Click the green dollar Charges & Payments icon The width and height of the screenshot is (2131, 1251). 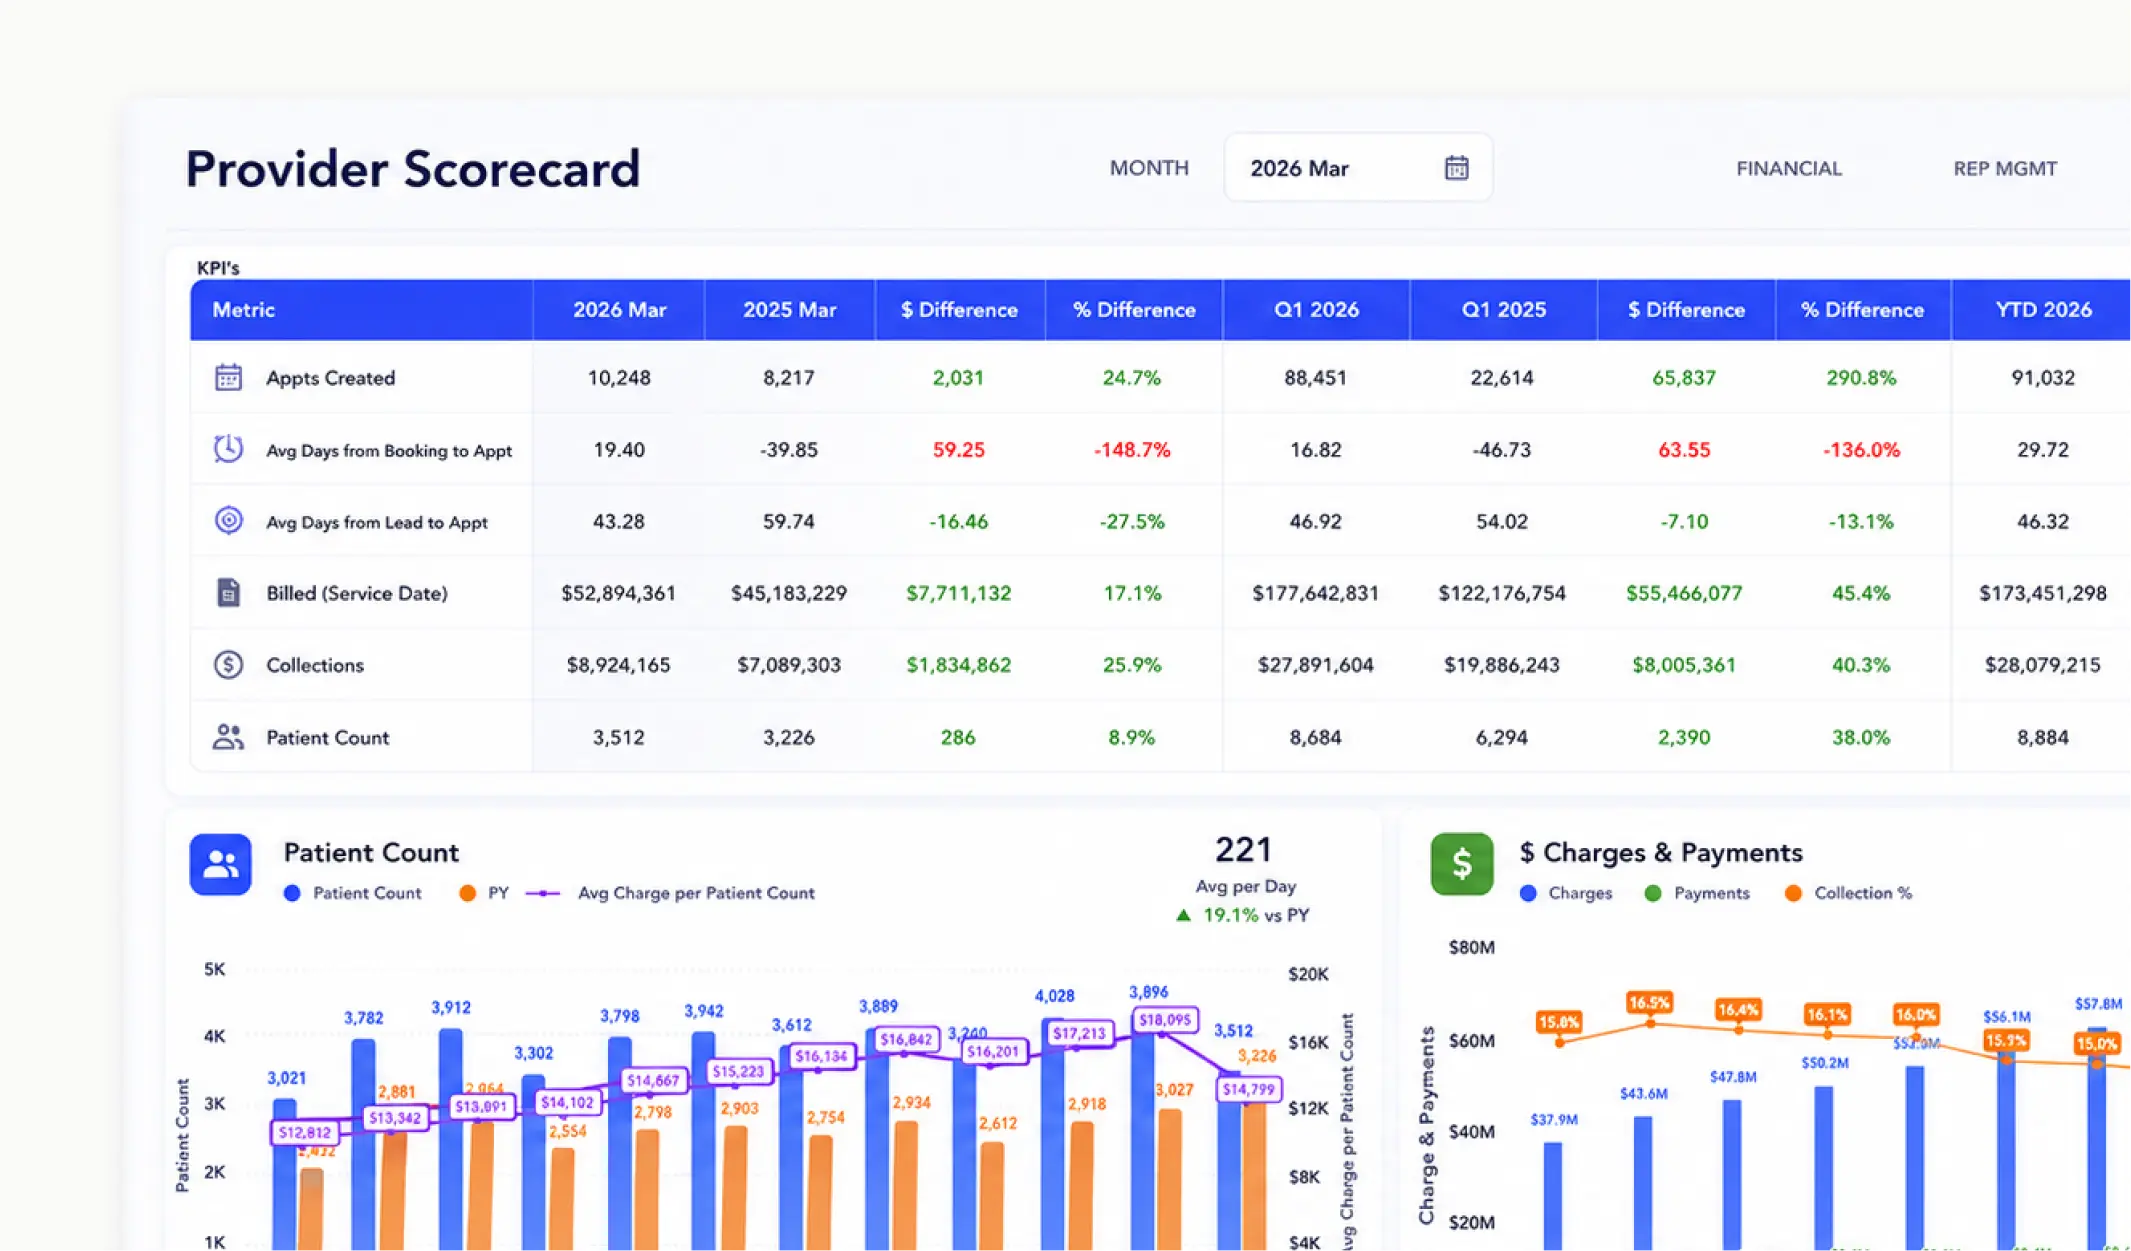(1461, 864)
